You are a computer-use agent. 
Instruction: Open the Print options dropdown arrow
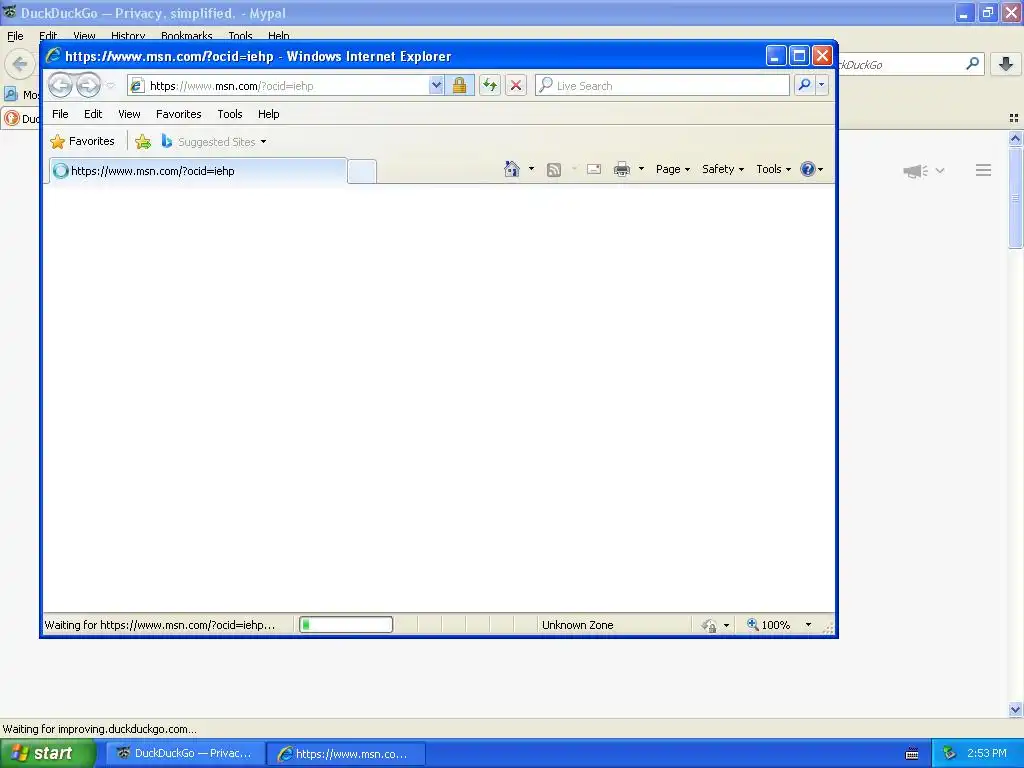point(641,169)
